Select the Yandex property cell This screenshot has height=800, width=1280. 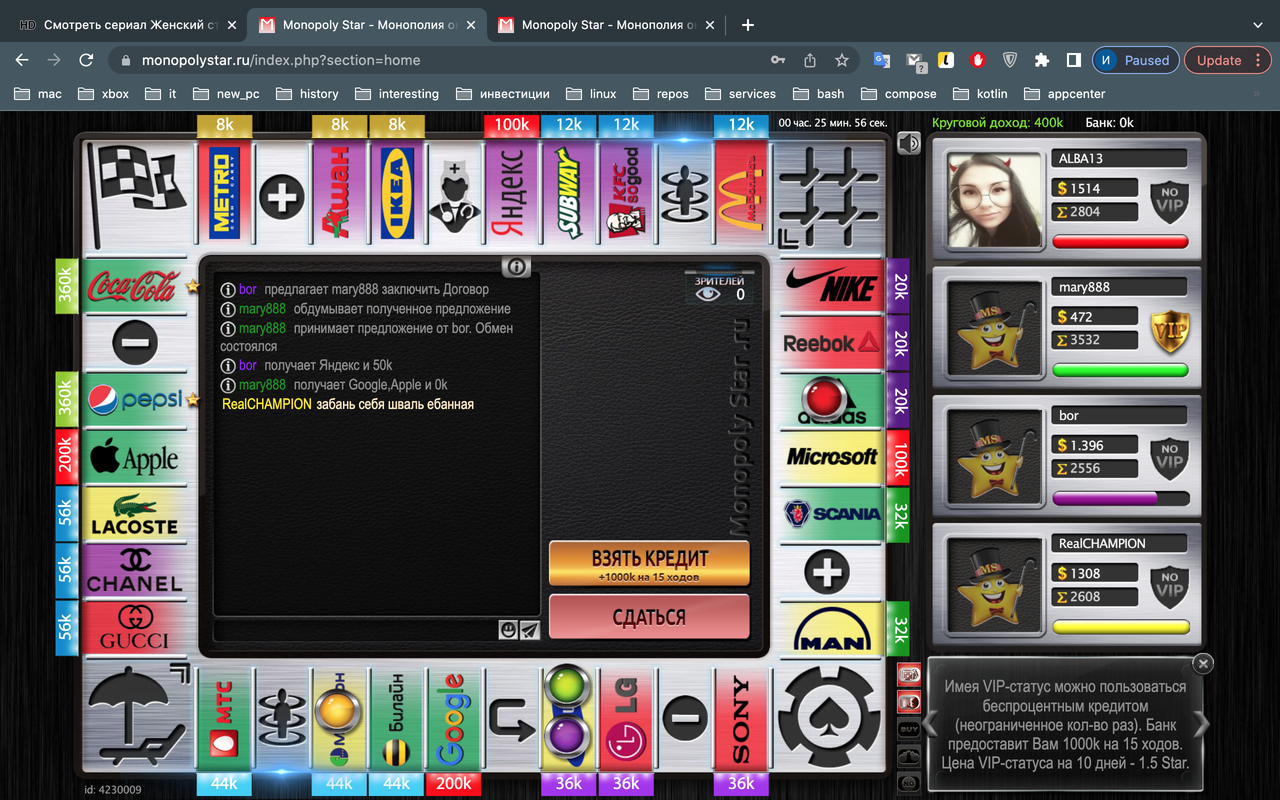[x=512, y=194]
